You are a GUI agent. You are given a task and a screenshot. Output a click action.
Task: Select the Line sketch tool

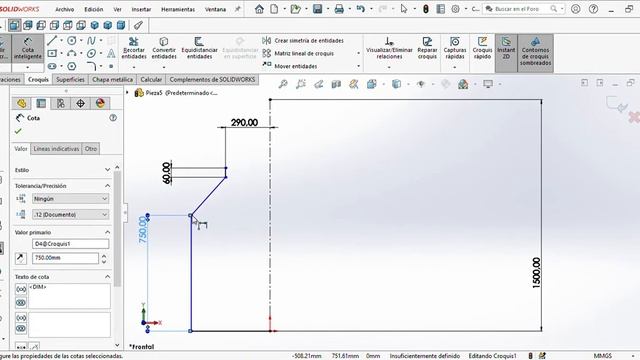[52, 40]
